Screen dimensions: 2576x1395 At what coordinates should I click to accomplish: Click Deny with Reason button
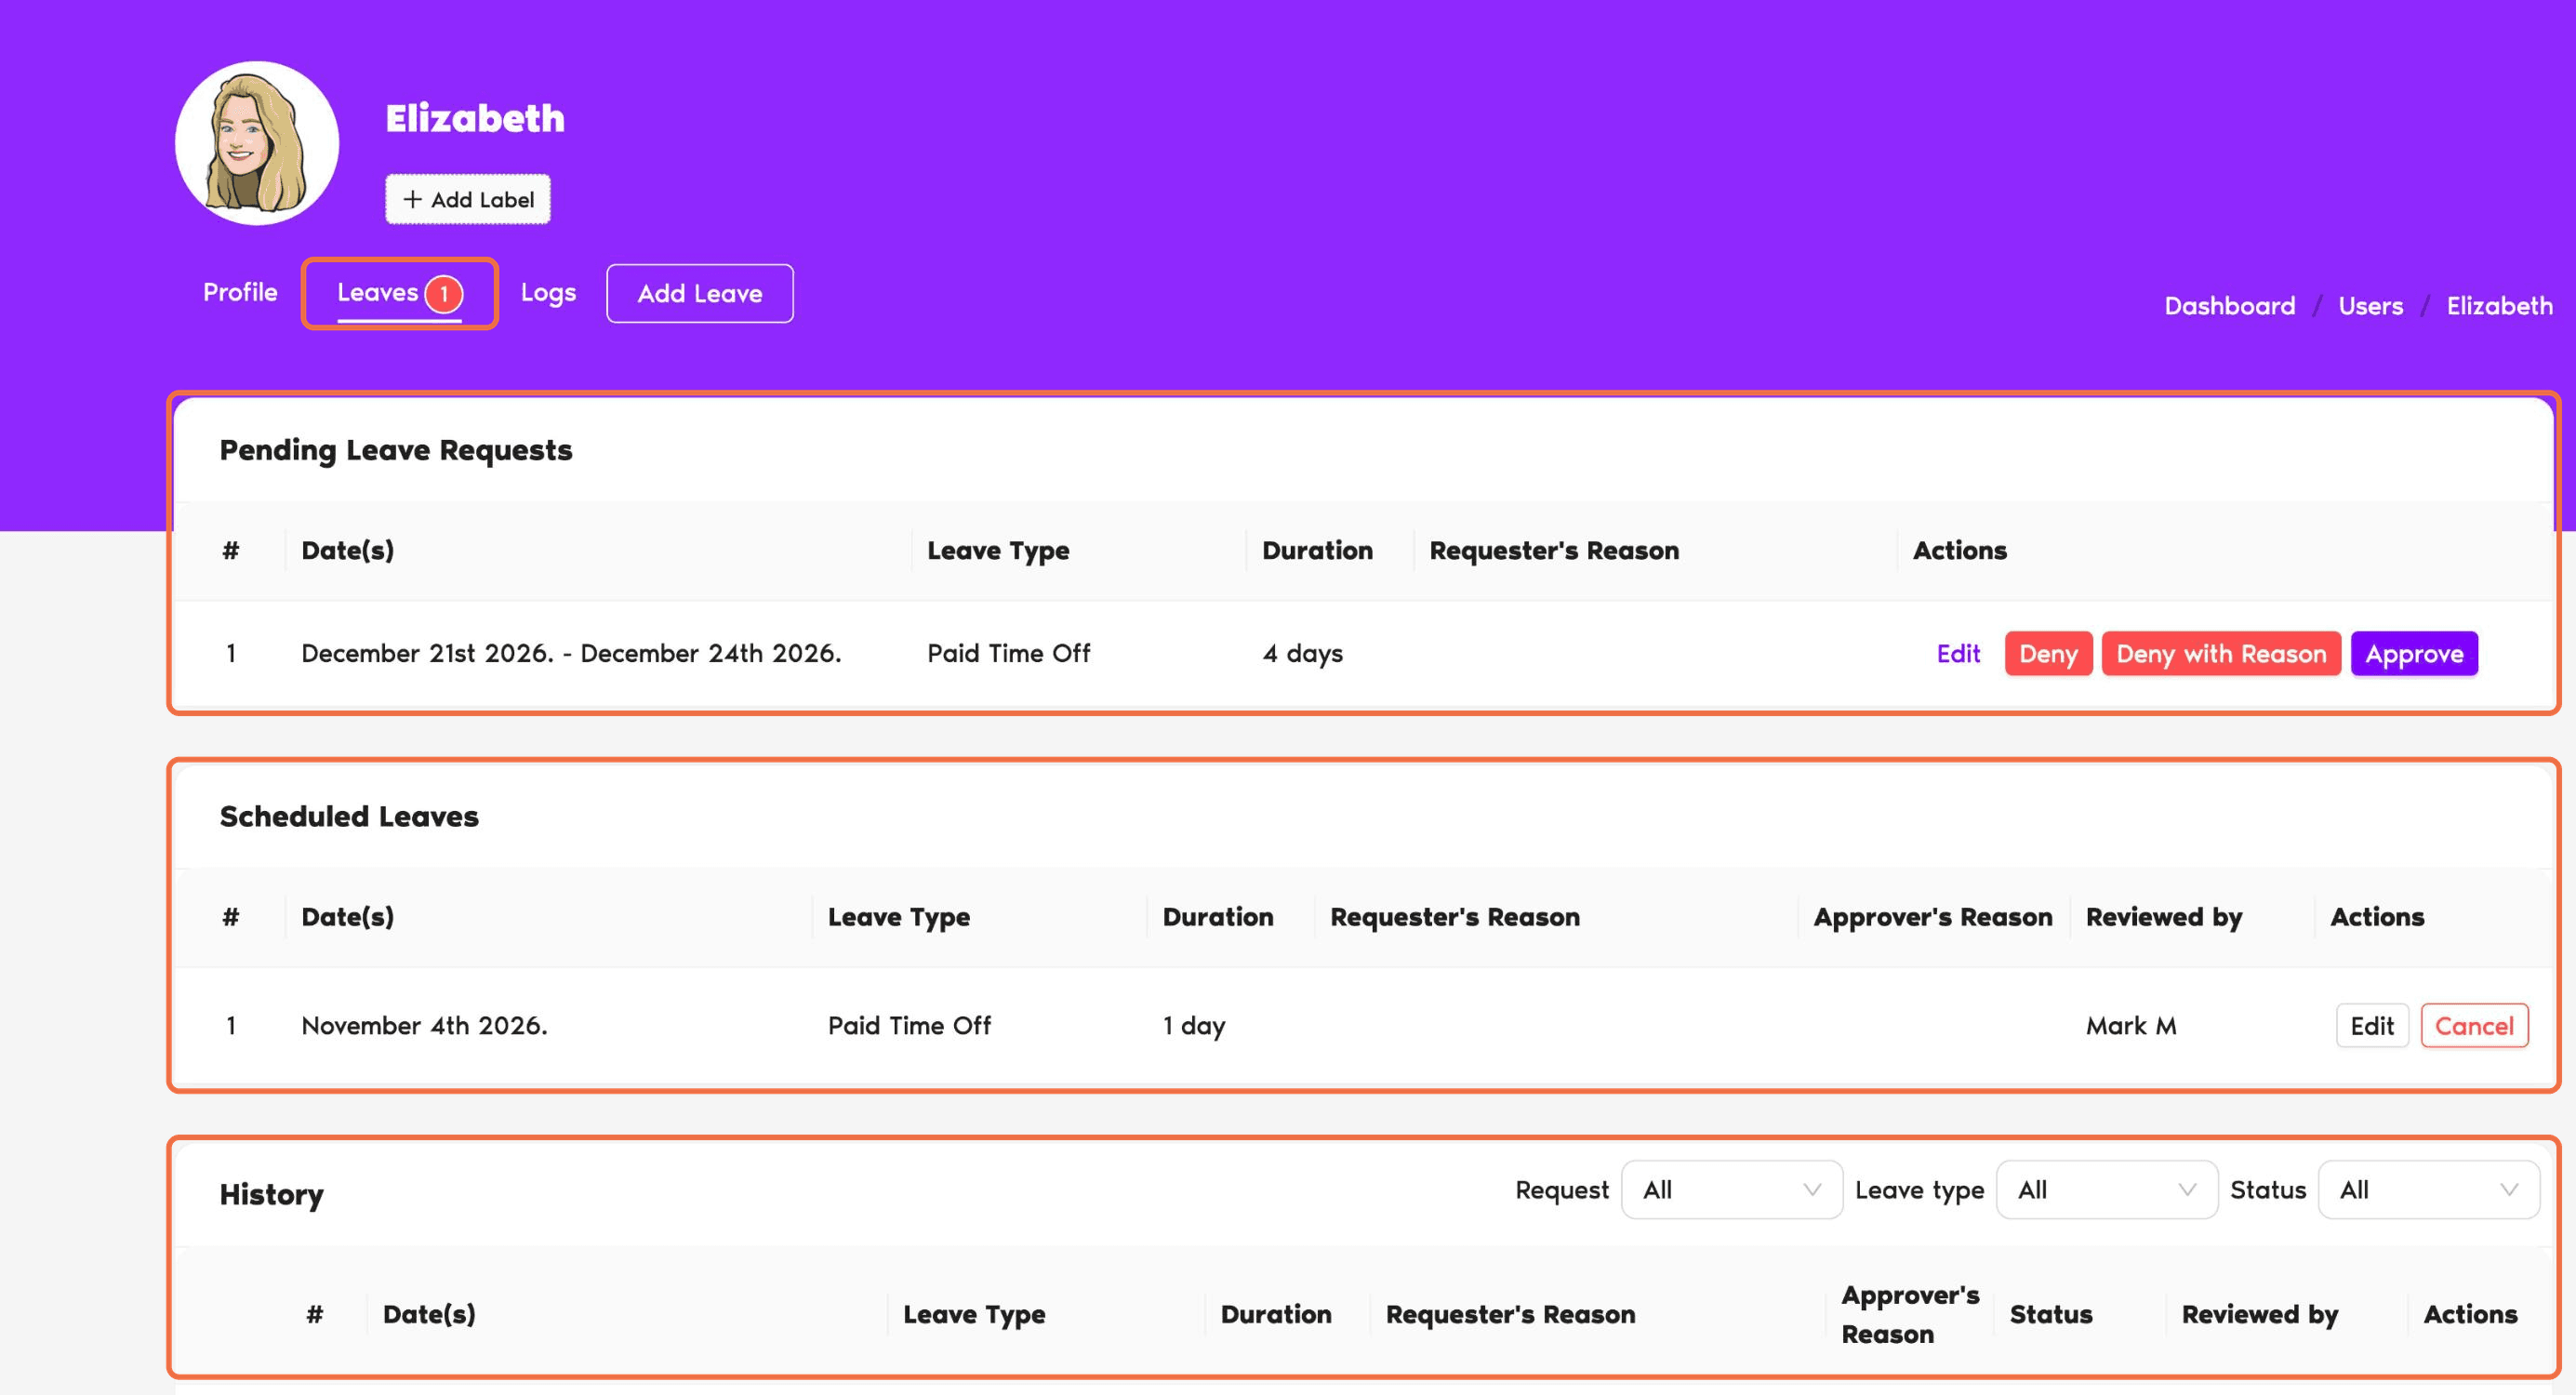click(x=2221, y=653)
